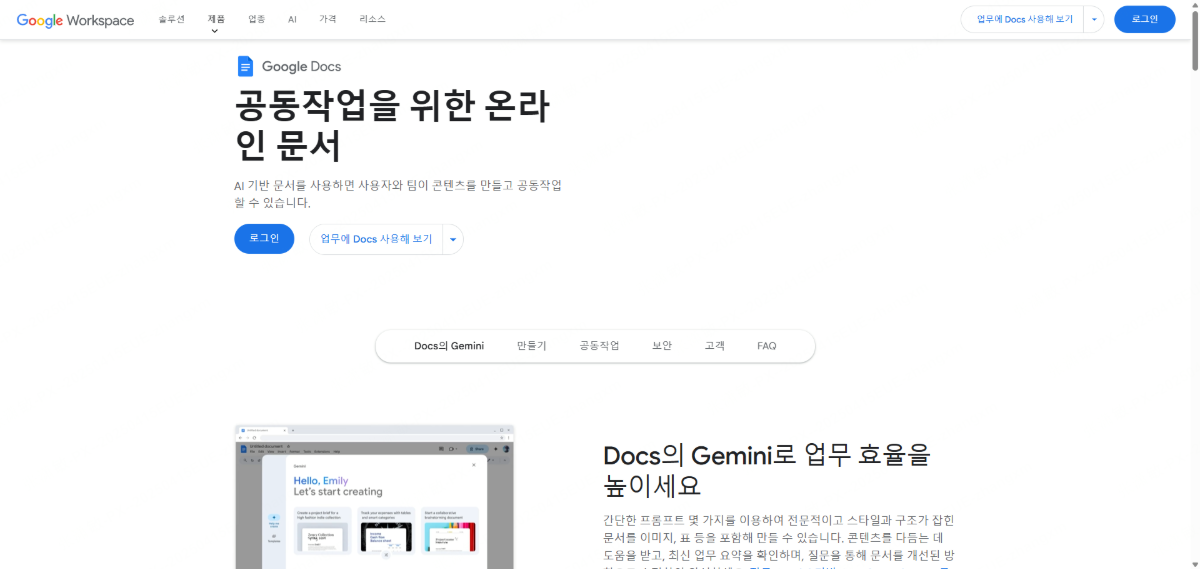This screenshot has height=570, width=1200.
Task: Click the chevron under the 제품 menu
Action: click(215, 31)
